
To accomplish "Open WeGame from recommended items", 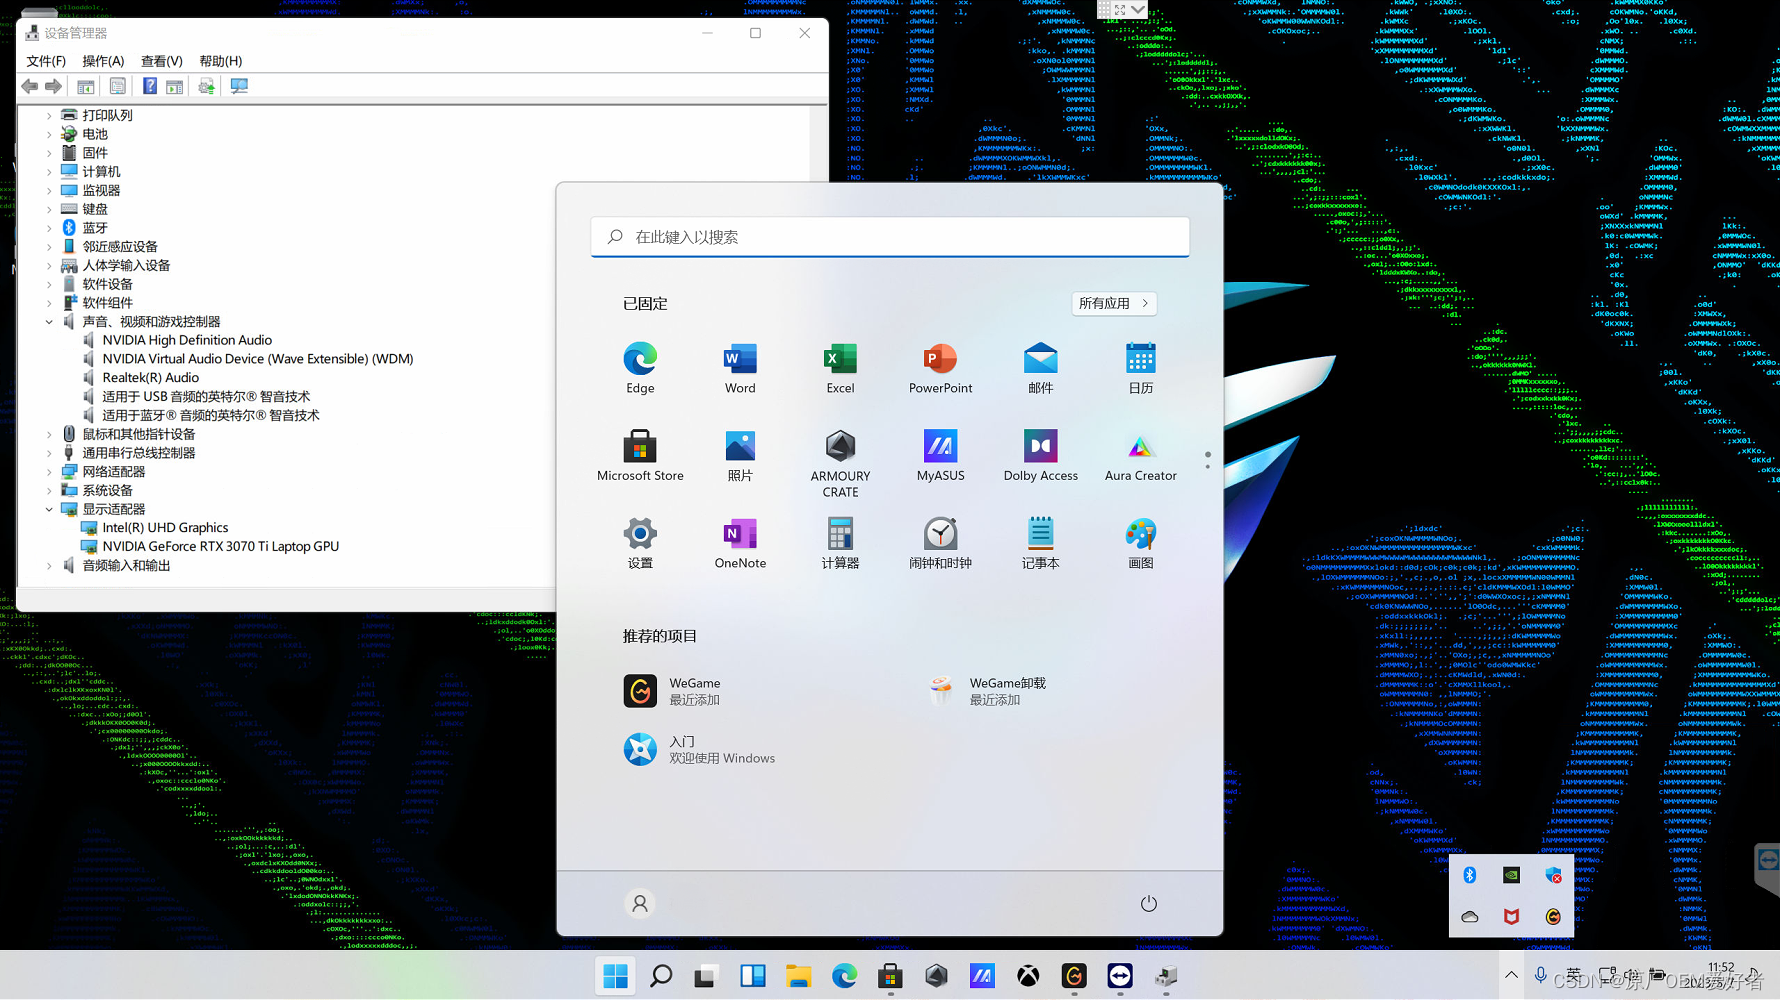I will 672,691.
